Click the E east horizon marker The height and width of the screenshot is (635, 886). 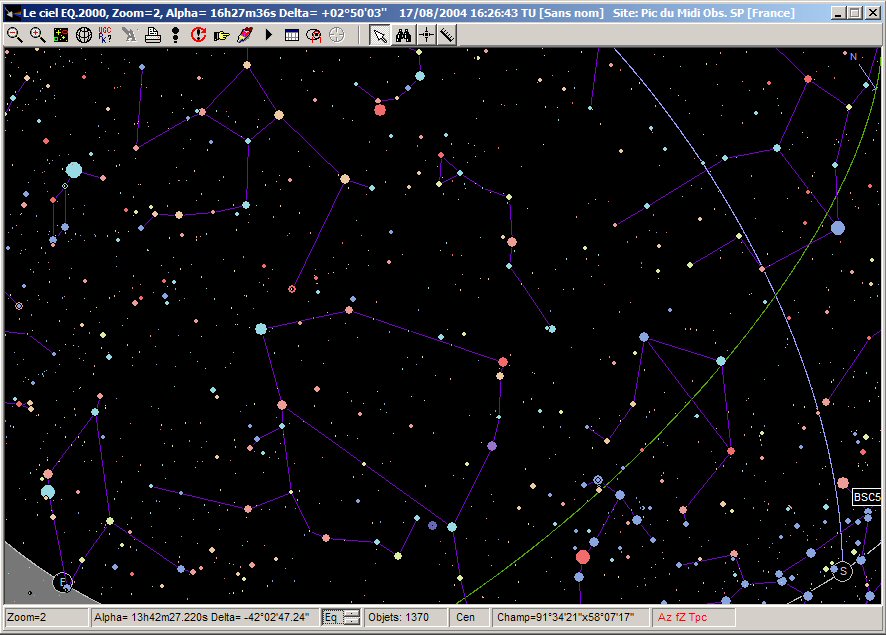pyautogui.click(x=63, y=582)
